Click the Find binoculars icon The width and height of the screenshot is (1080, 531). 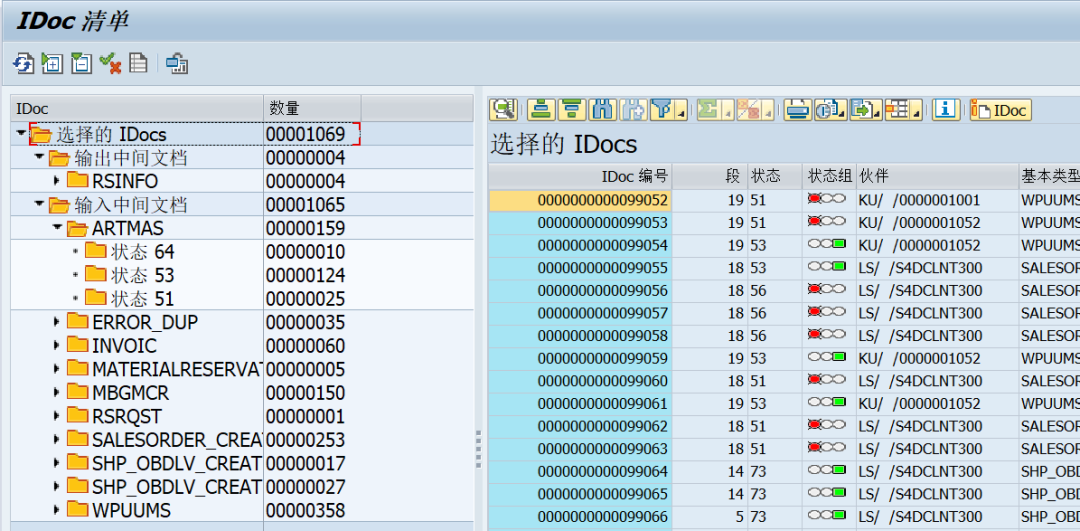pyautogui.click(x=603, y=109)
